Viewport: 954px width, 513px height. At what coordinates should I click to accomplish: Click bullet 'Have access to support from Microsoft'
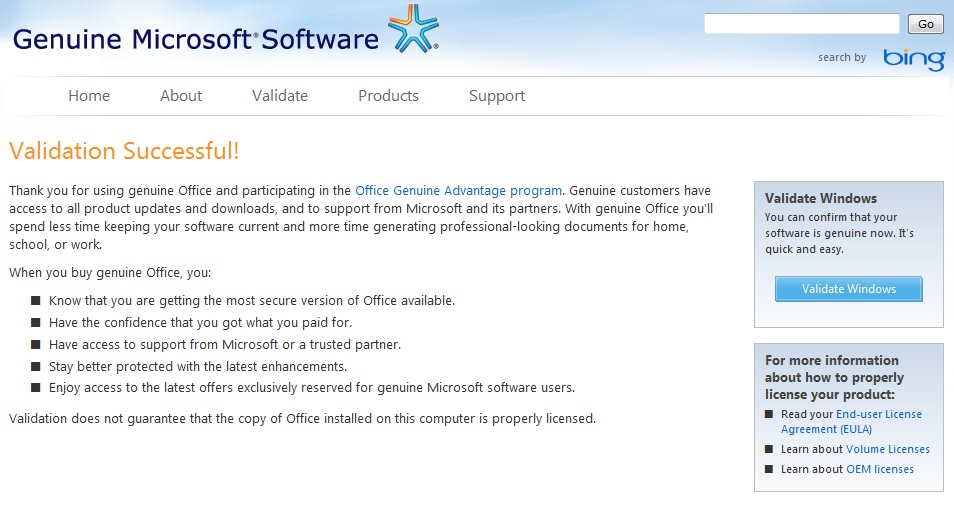(225, 344)
